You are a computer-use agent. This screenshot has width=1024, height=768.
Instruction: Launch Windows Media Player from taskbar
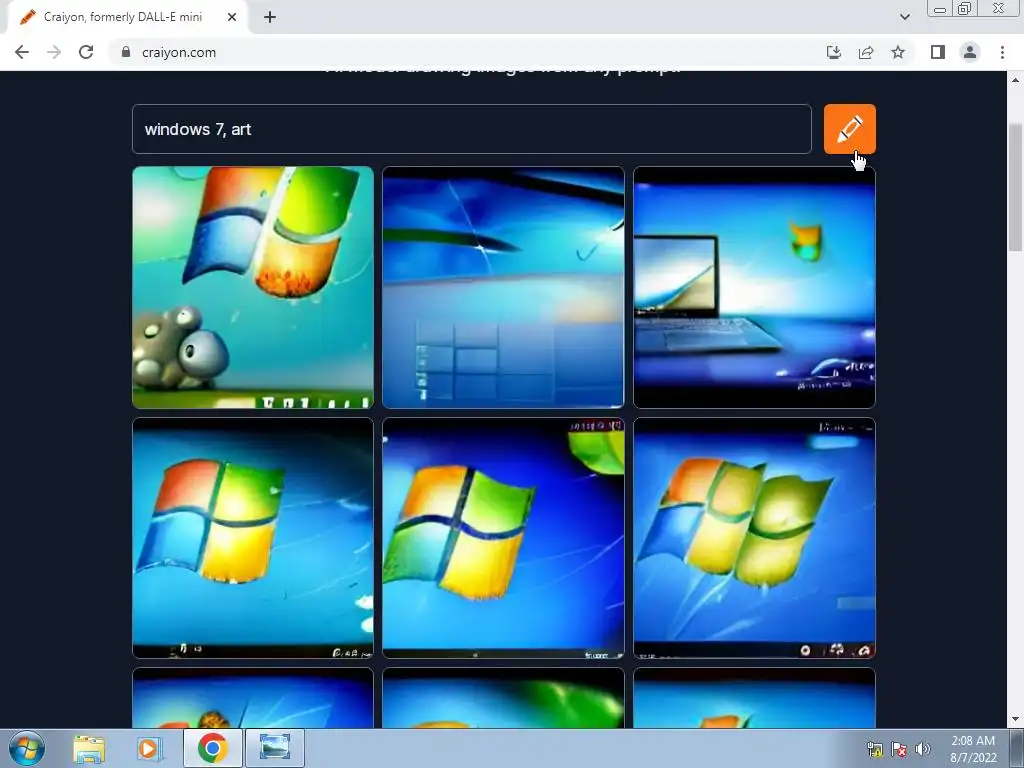pos(150,748)
